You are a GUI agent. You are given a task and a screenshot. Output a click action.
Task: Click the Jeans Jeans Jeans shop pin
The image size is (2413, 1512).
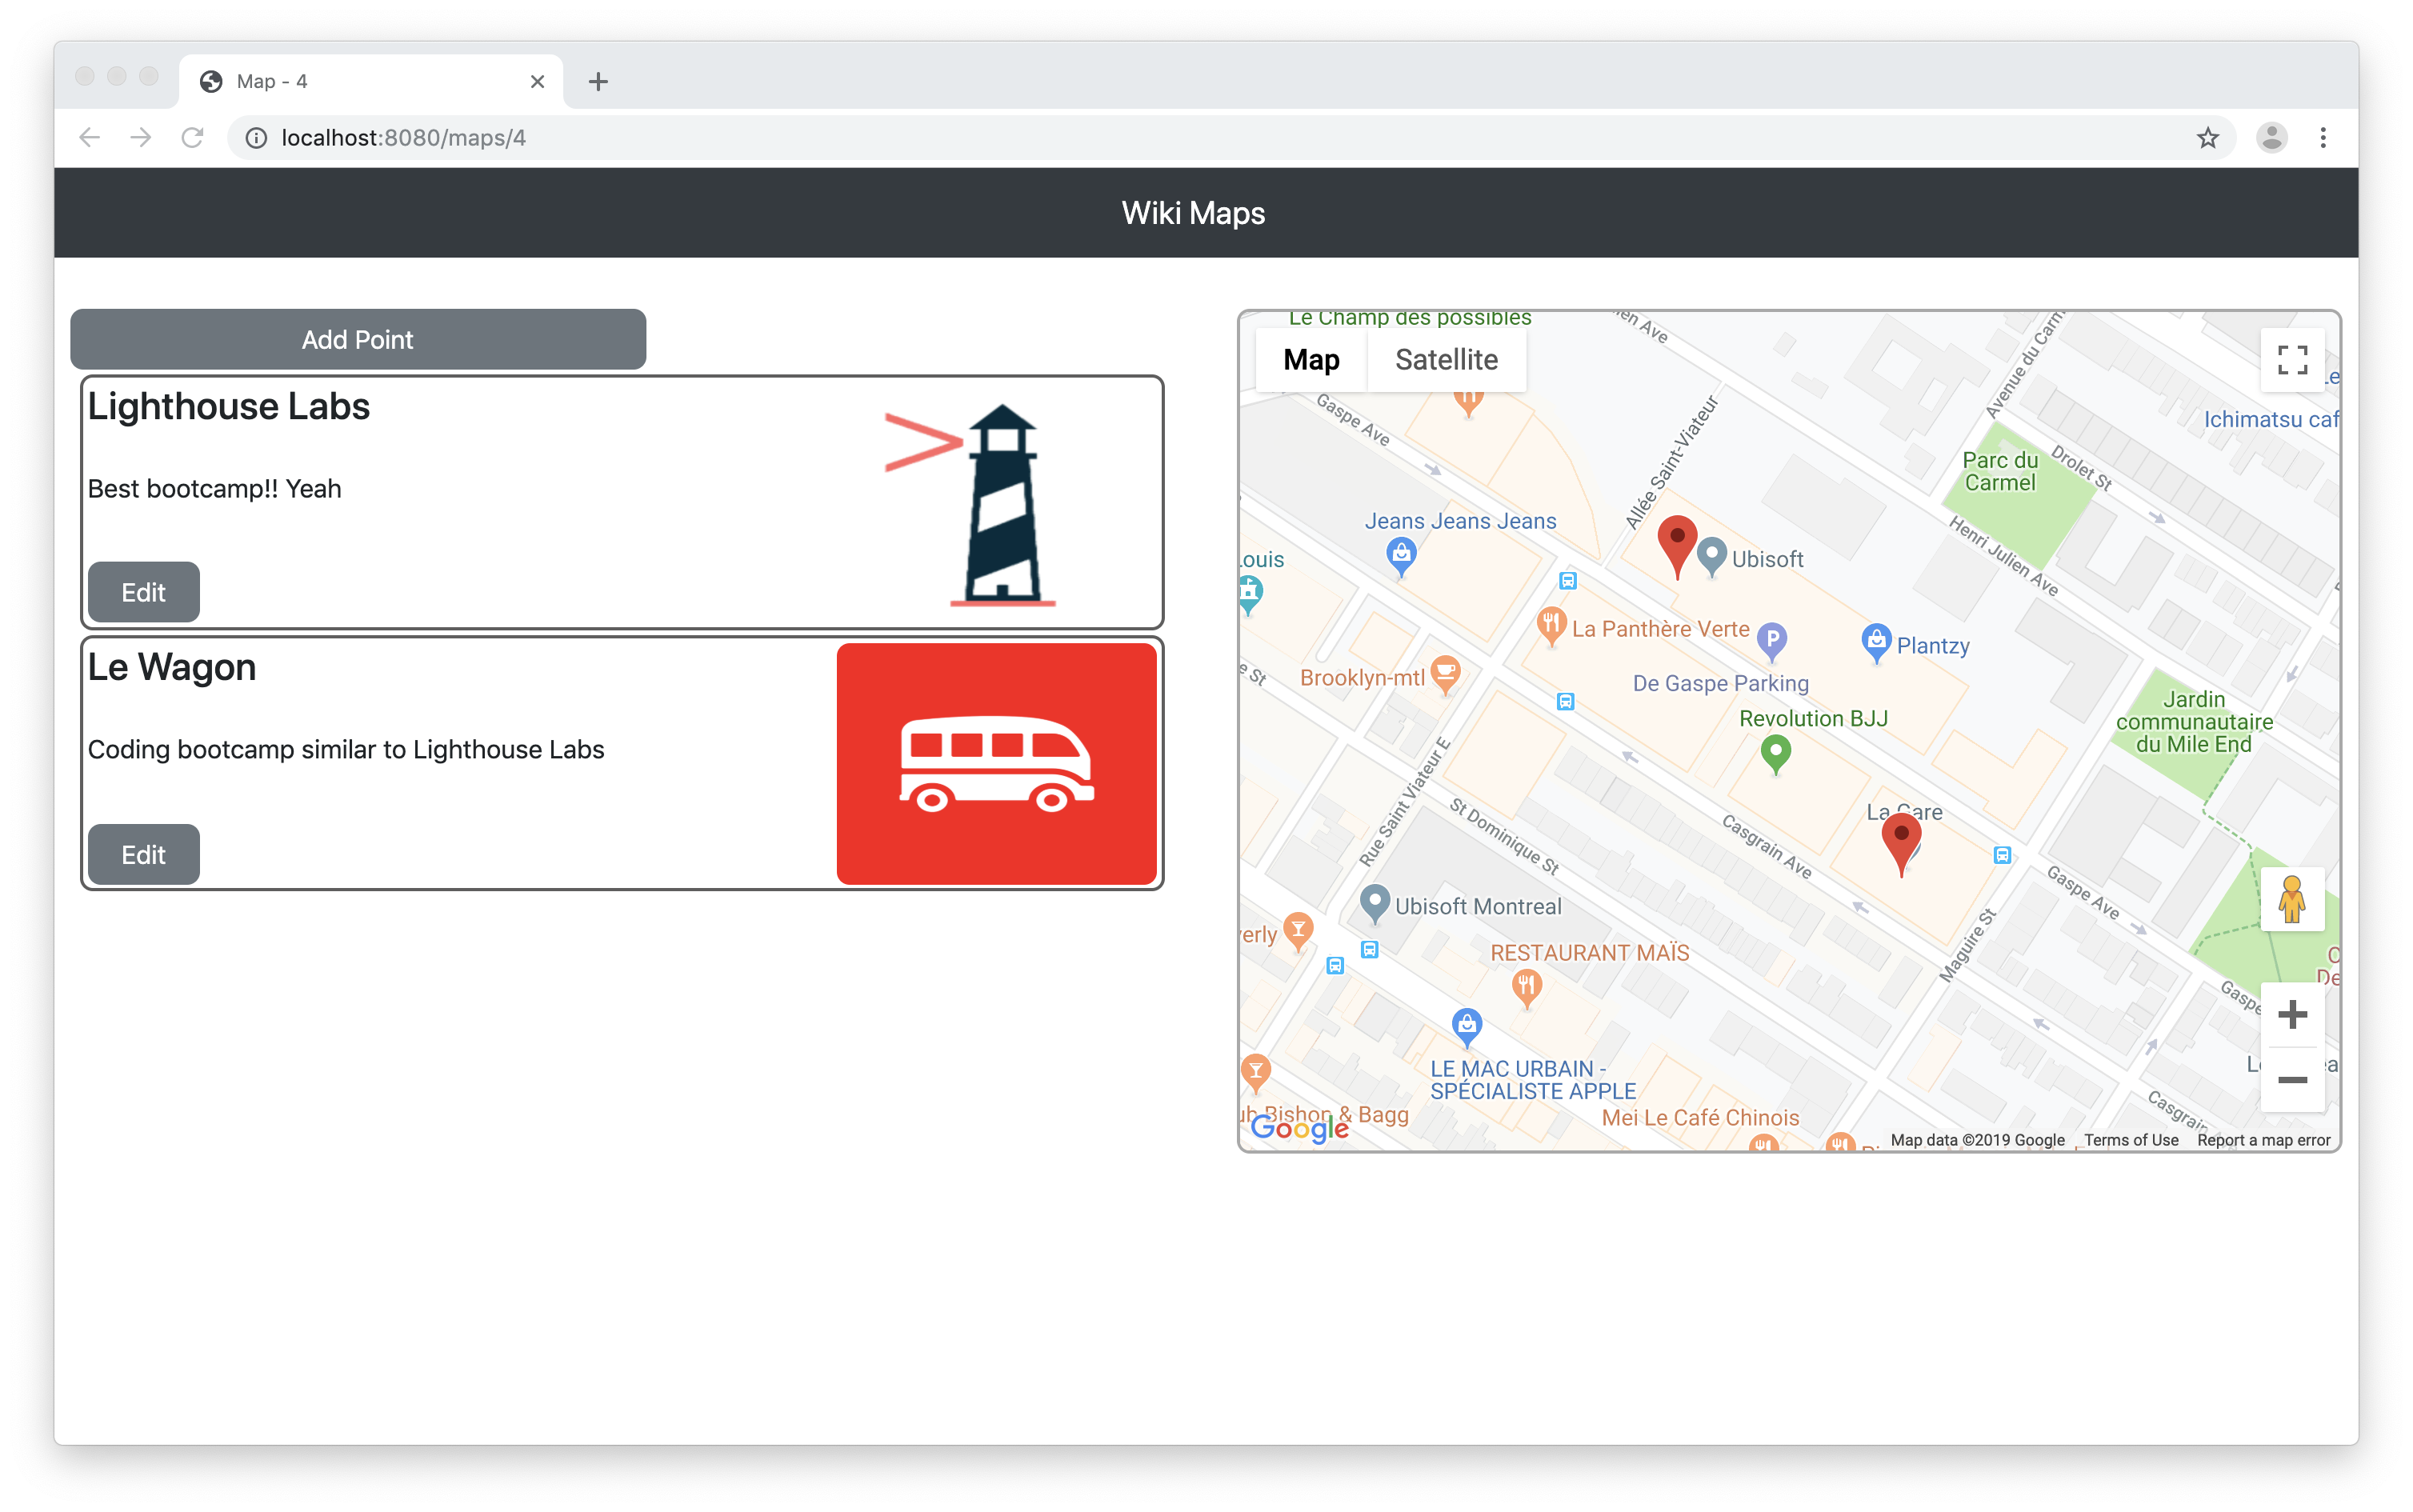[x=1401, y=557]
